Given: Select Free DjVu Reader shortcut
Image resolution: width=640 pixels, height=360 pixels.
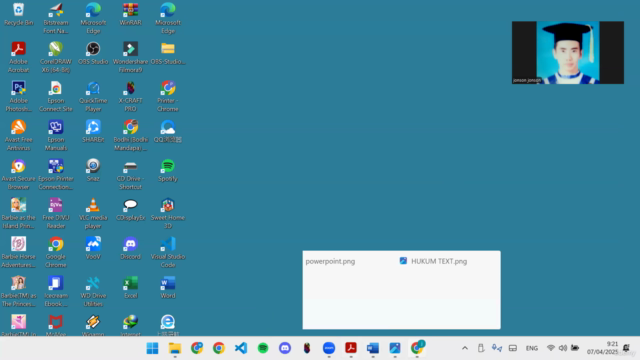Looking at the screenshot, I should (x=56, y=213).
